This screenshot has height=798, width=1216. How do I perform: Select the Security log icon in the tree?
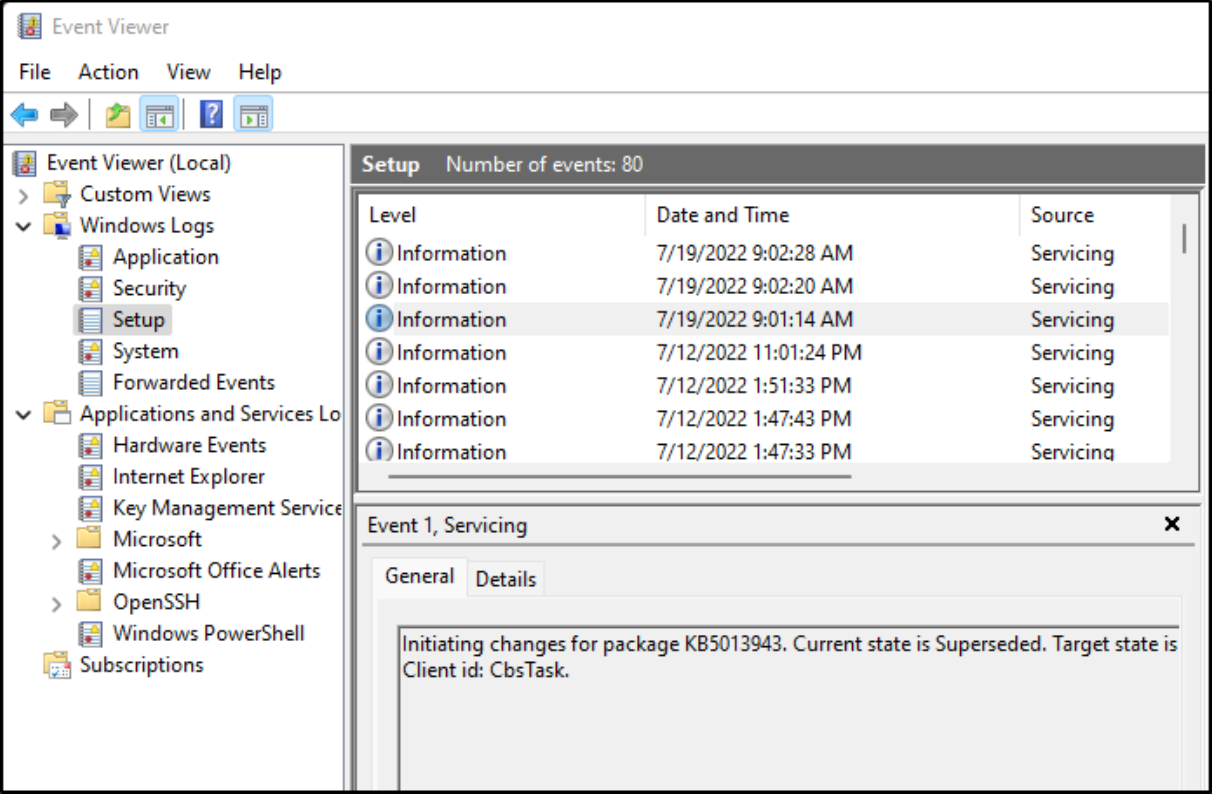(x=91, y=289)
